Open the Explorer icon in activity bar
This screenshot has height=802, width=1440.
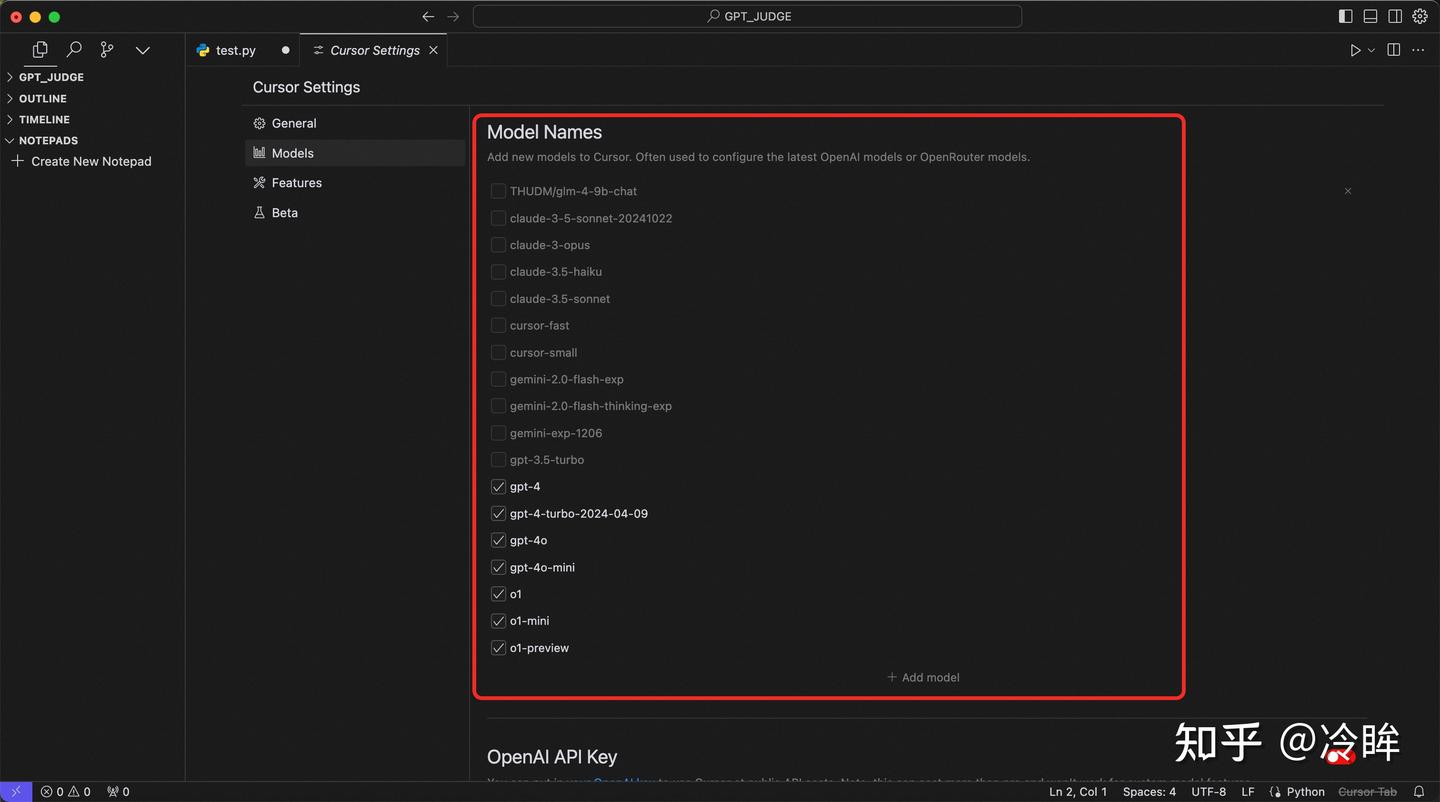tap(39, 49)
